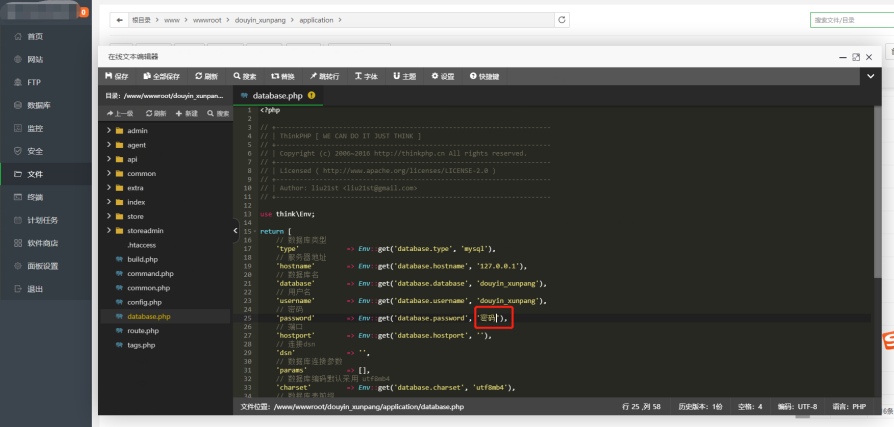Collapse the editor toolbar with chevron arrow
This screenshot has height=427, width=894.
(x=869, y=76)
